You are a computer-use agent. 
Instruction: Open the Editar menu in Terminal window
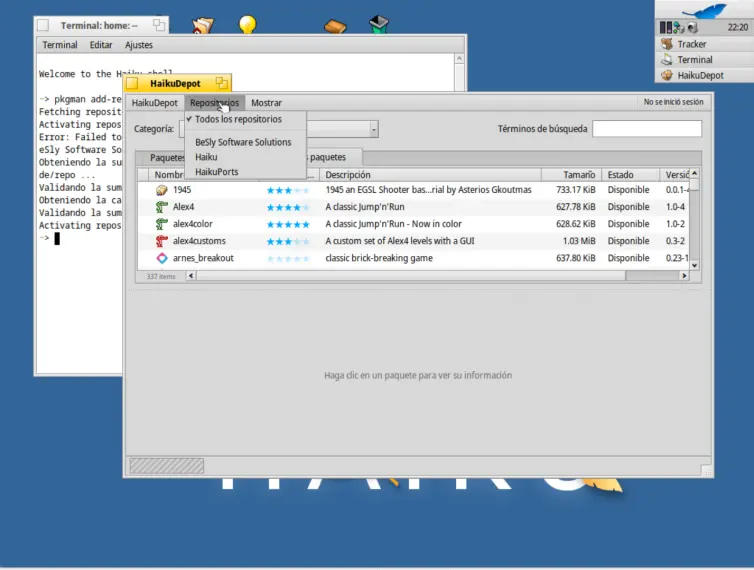(x=101, y=45)
